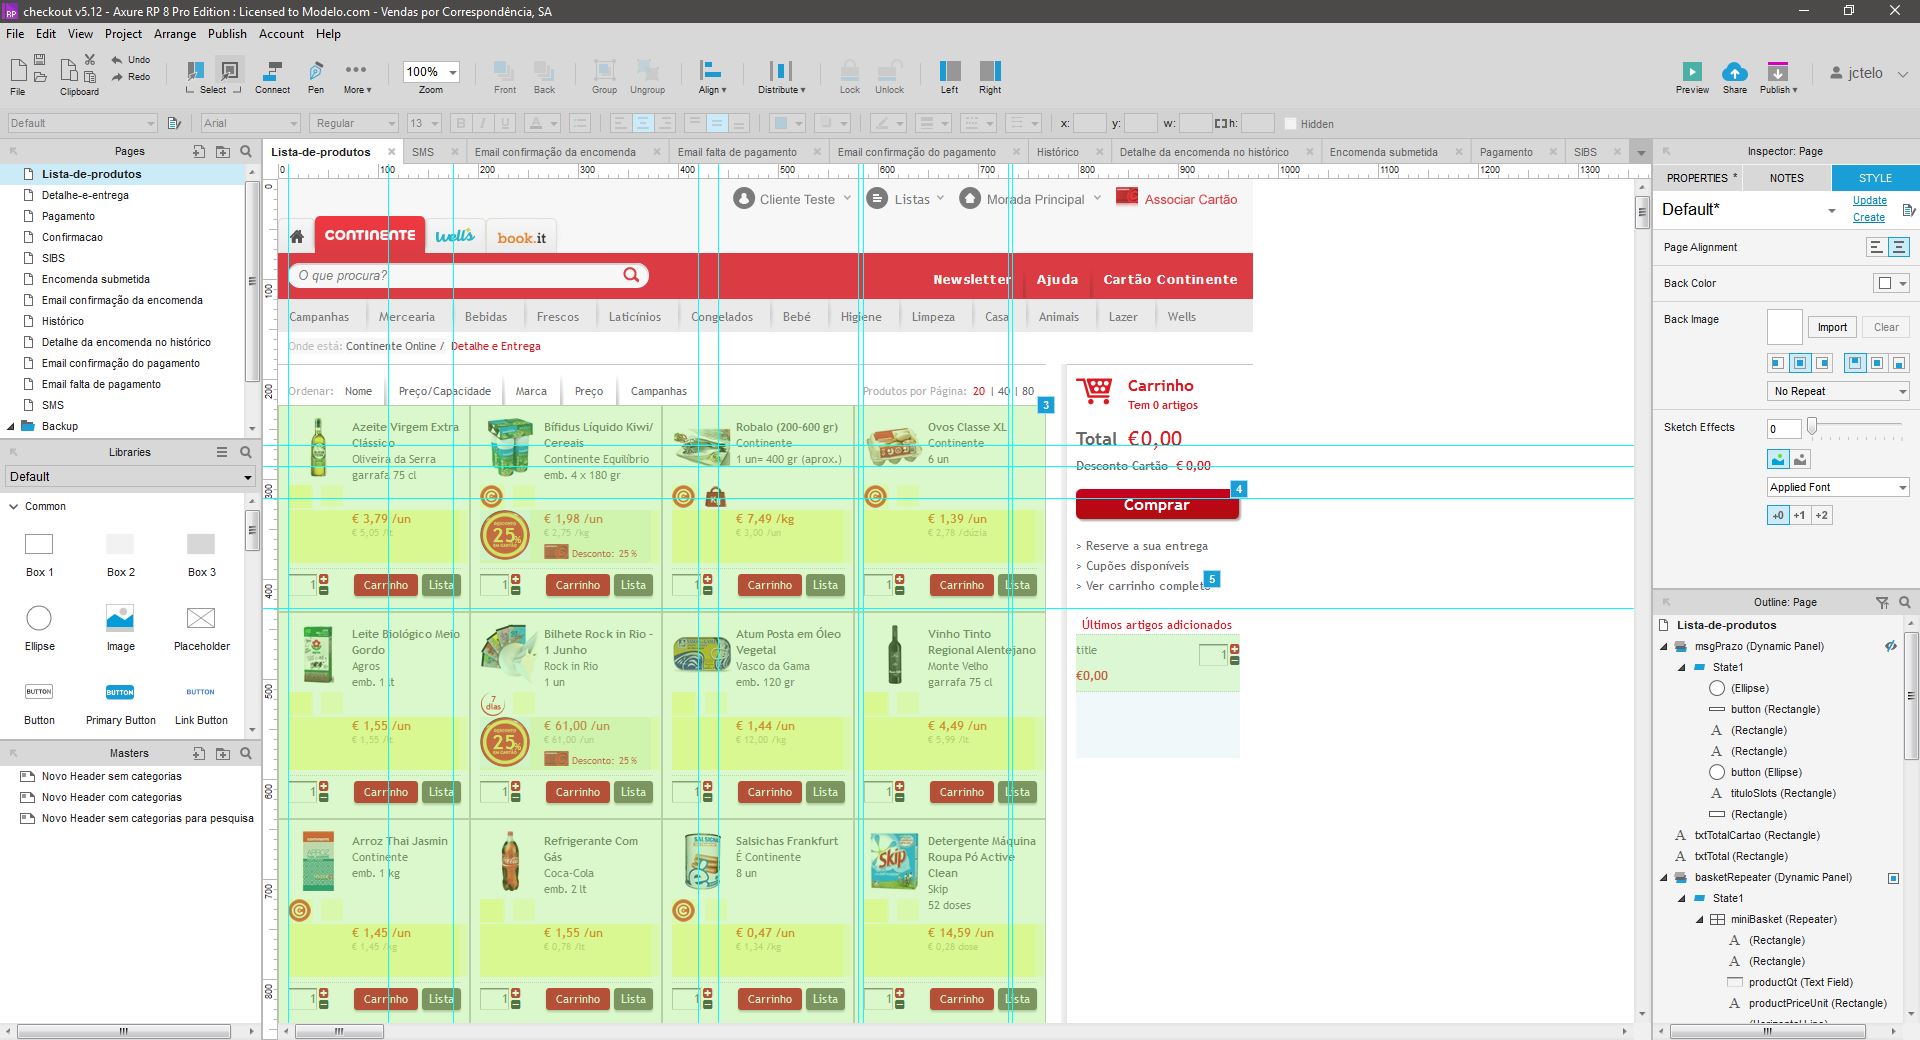Toggle the Hidden checkbox

[x=1290, y=124]
